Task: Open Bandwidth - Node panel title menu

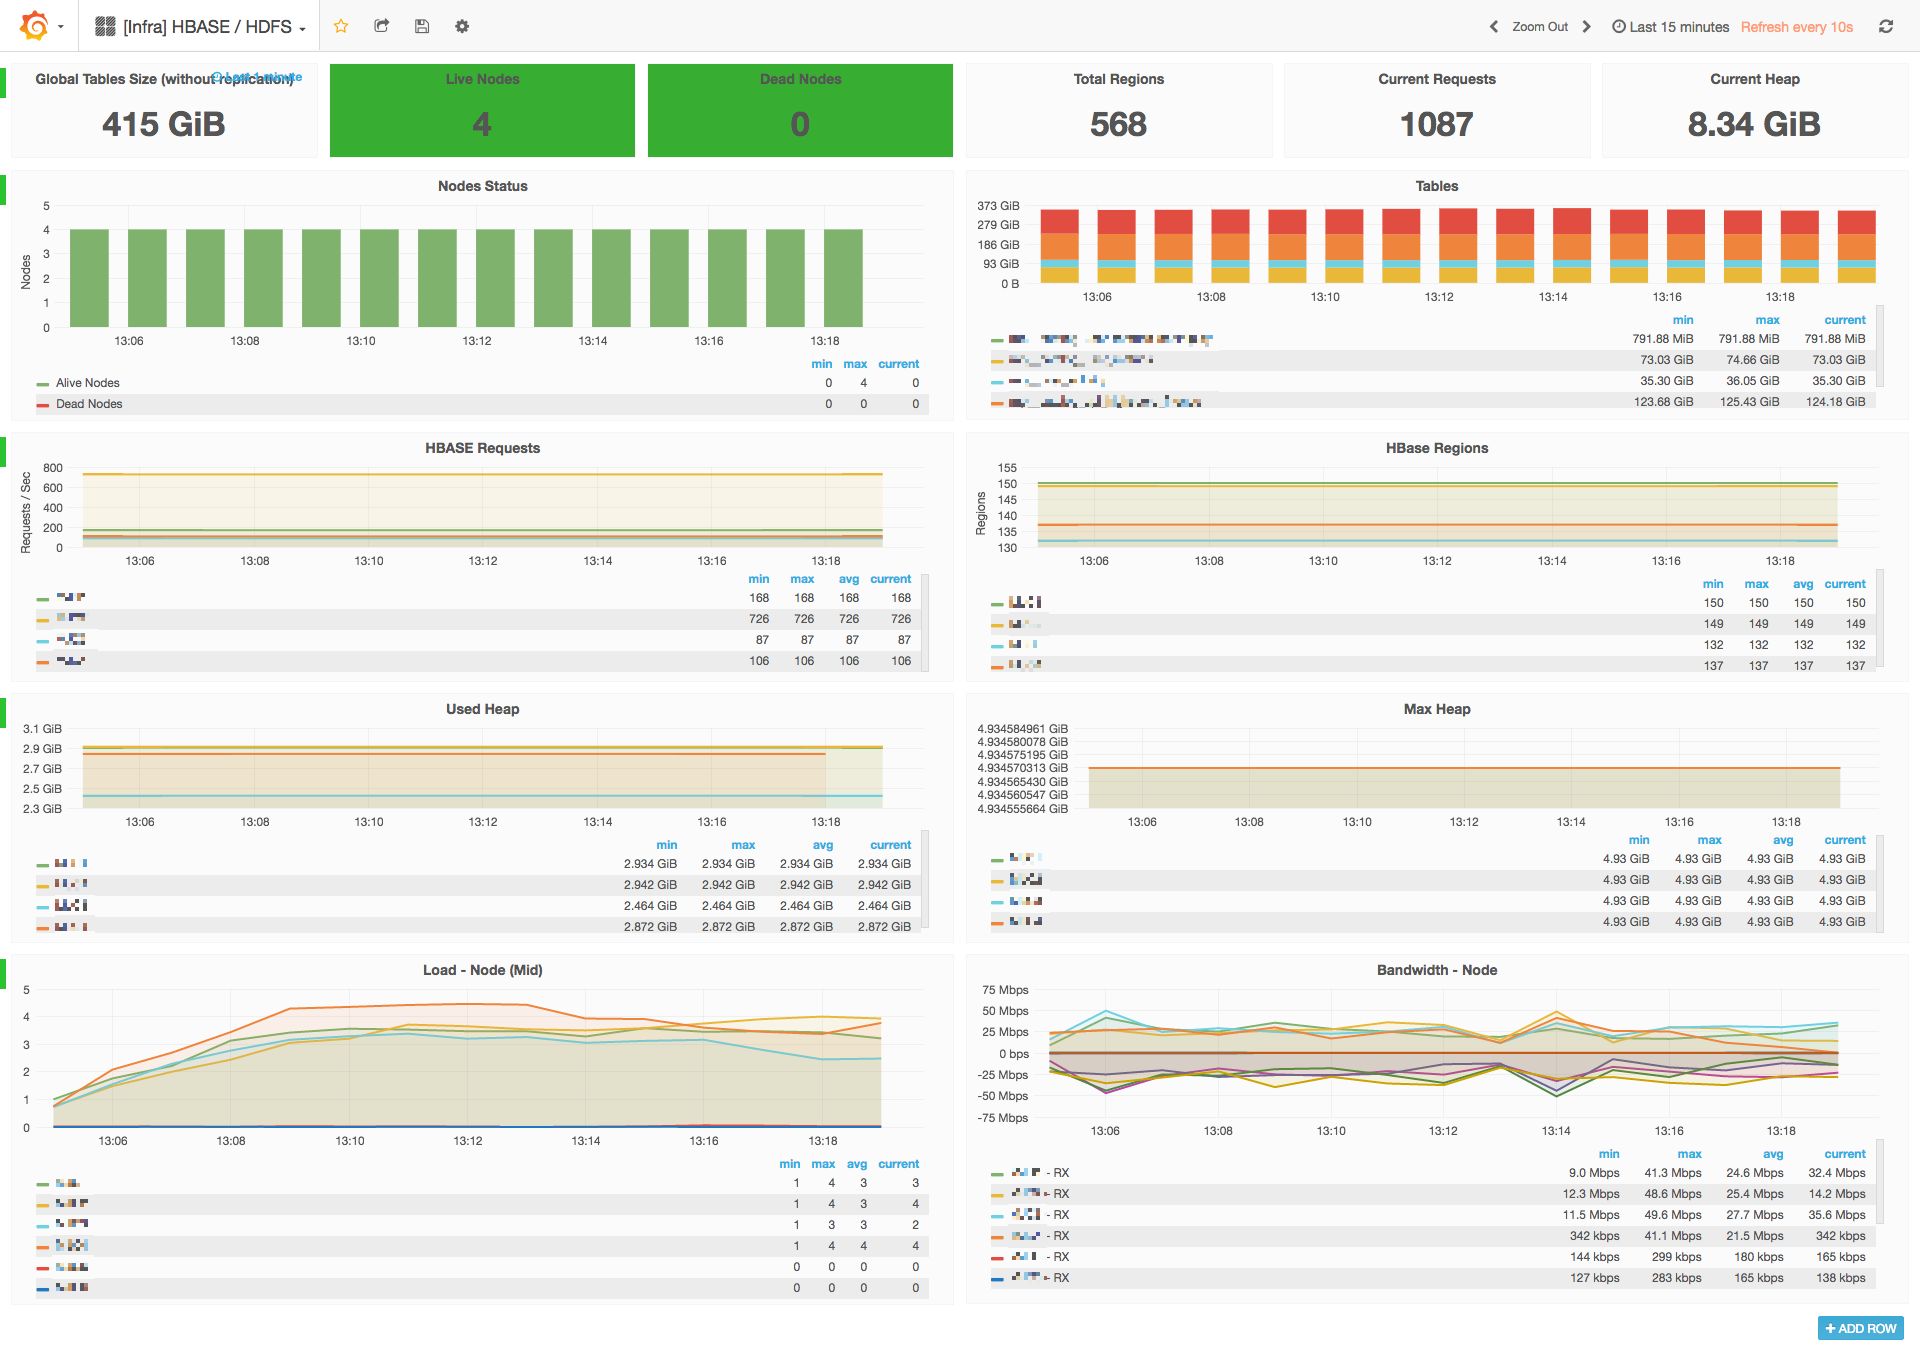Action: coord(1437,970)
